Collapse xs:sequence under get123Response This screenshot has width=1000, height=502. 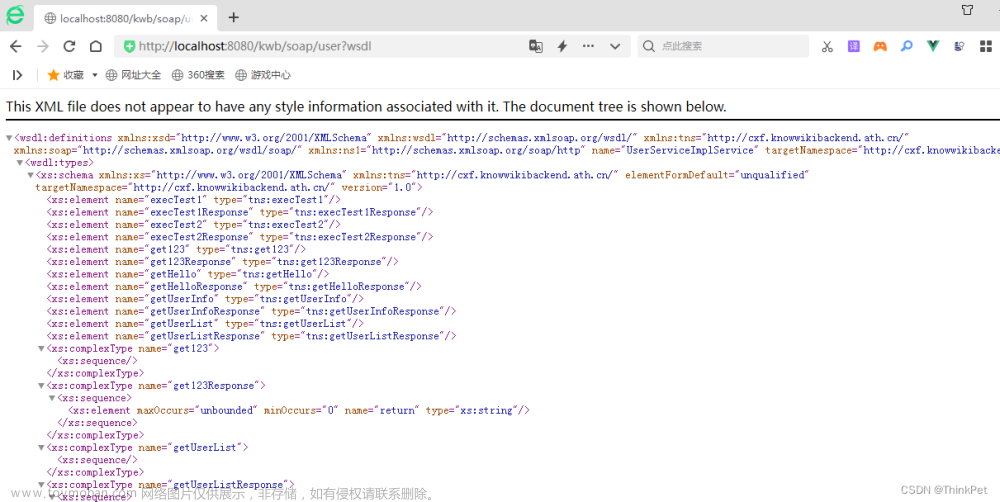[52, 399]
